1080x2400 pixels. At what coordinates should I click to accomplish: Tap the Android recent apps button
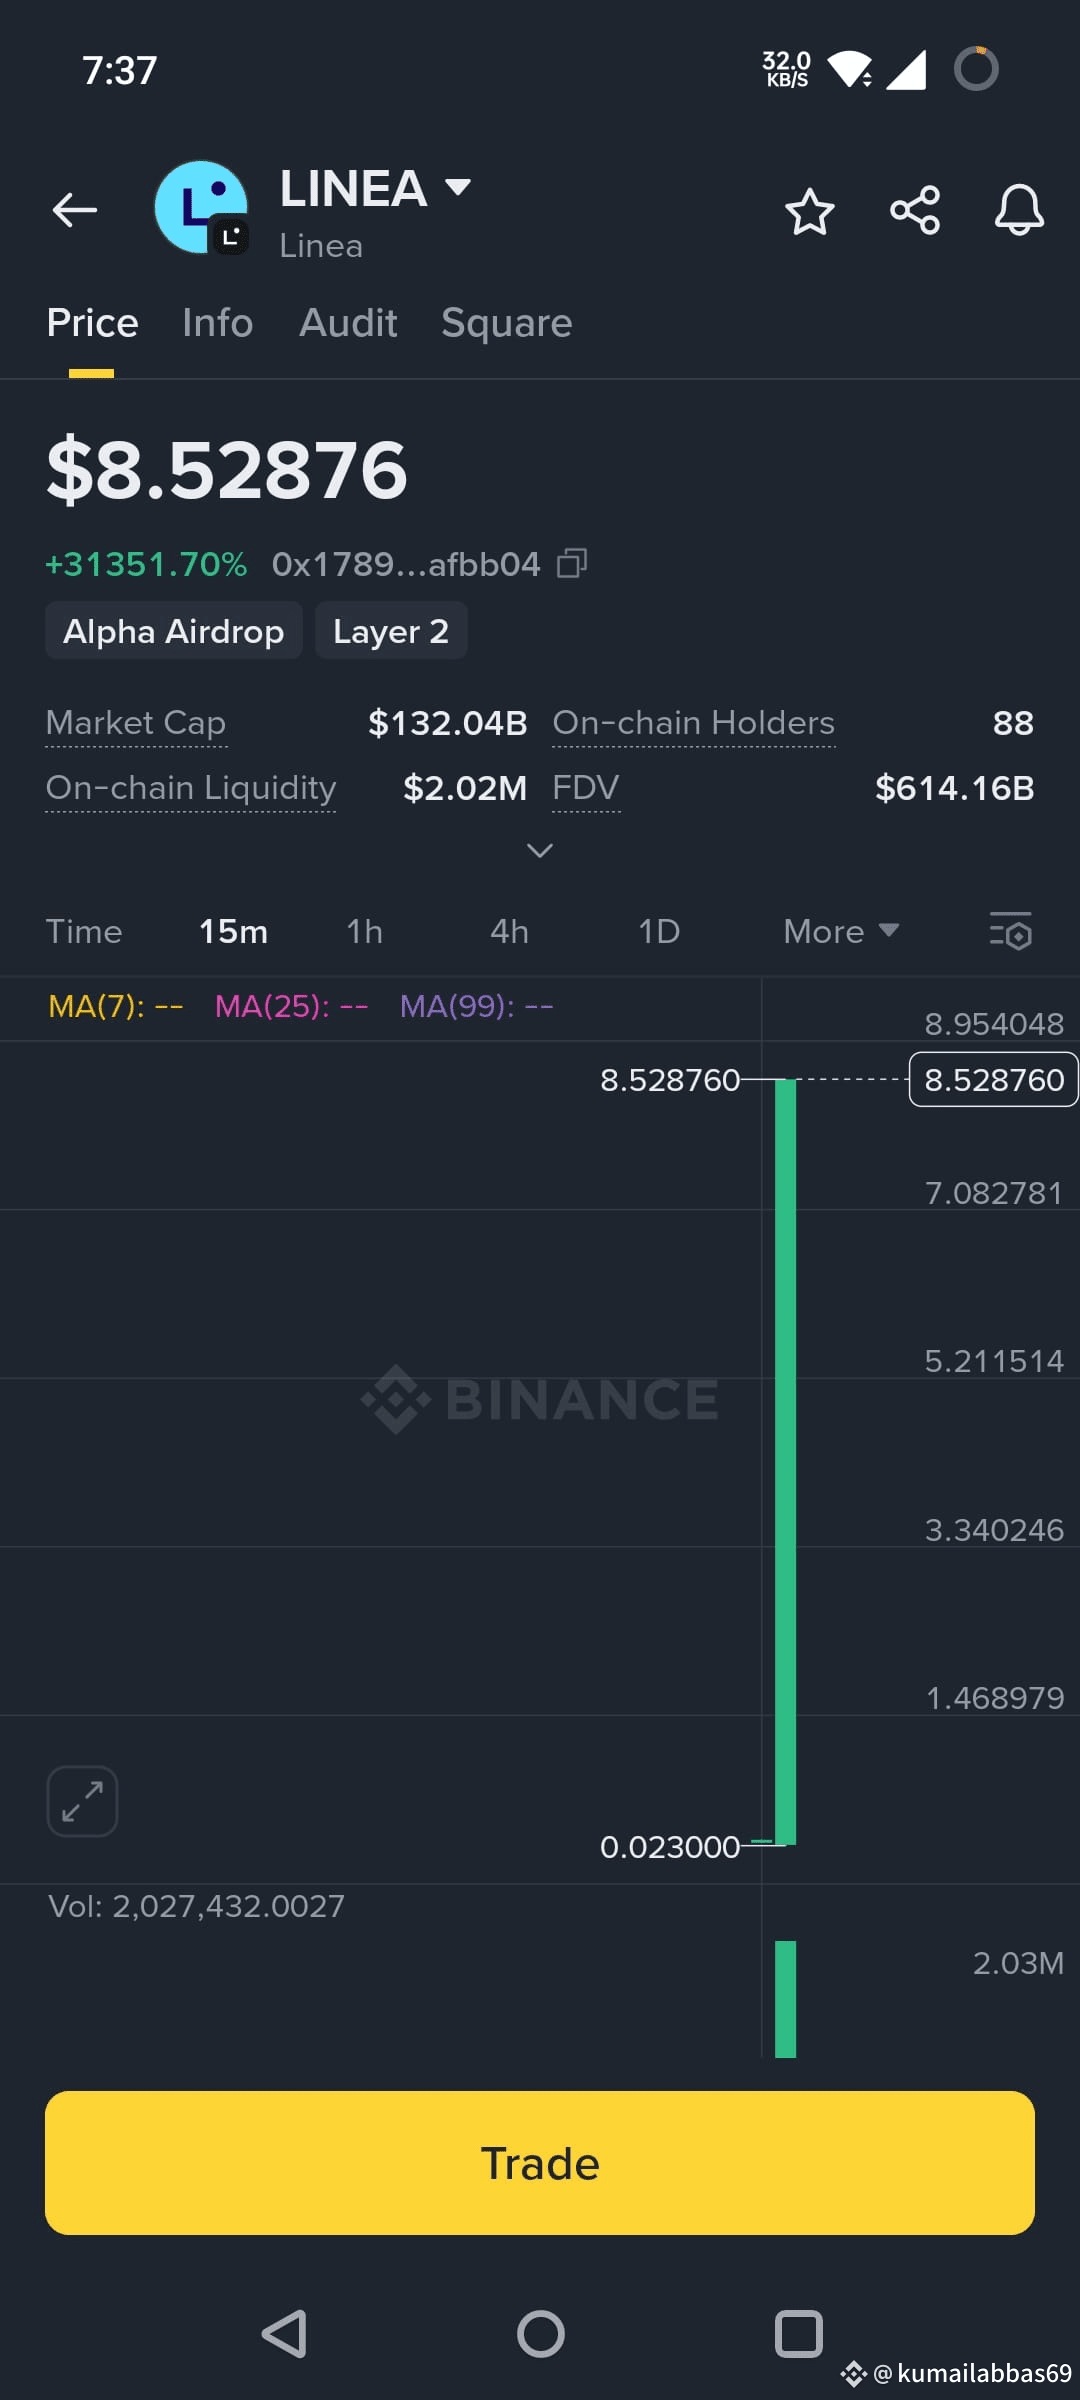[799, 2334]
